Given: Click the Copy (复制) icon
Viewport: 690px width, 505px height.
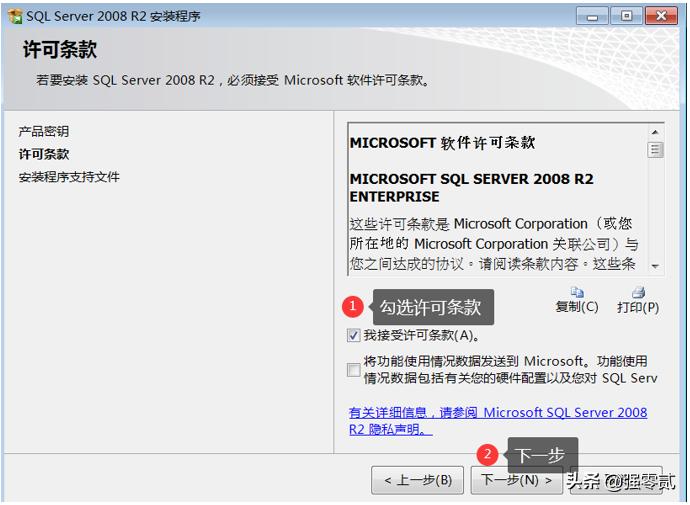Looking at the screenshot, I should point(577,292).
